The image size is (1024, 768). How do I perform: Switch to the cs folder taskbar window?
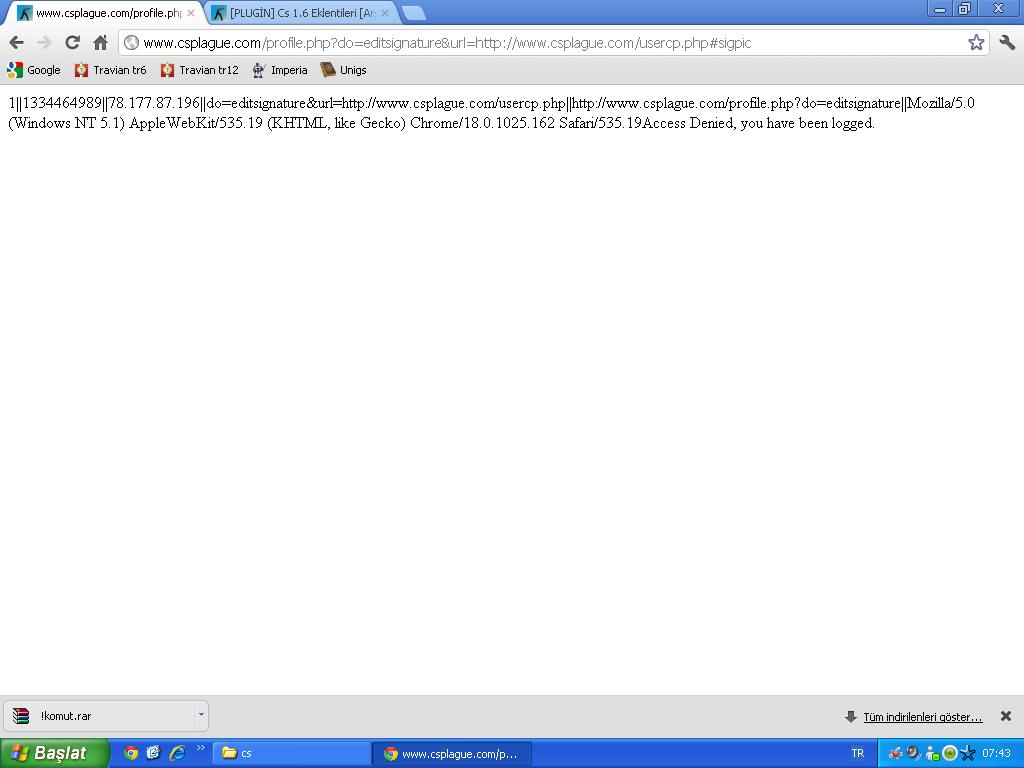(291, 753)
